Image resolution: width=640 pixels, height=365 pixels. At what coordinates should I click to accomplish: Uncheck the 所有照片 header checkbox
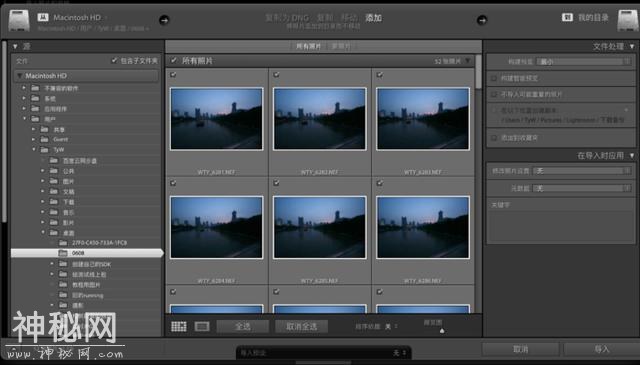click(x=174, y=60)
